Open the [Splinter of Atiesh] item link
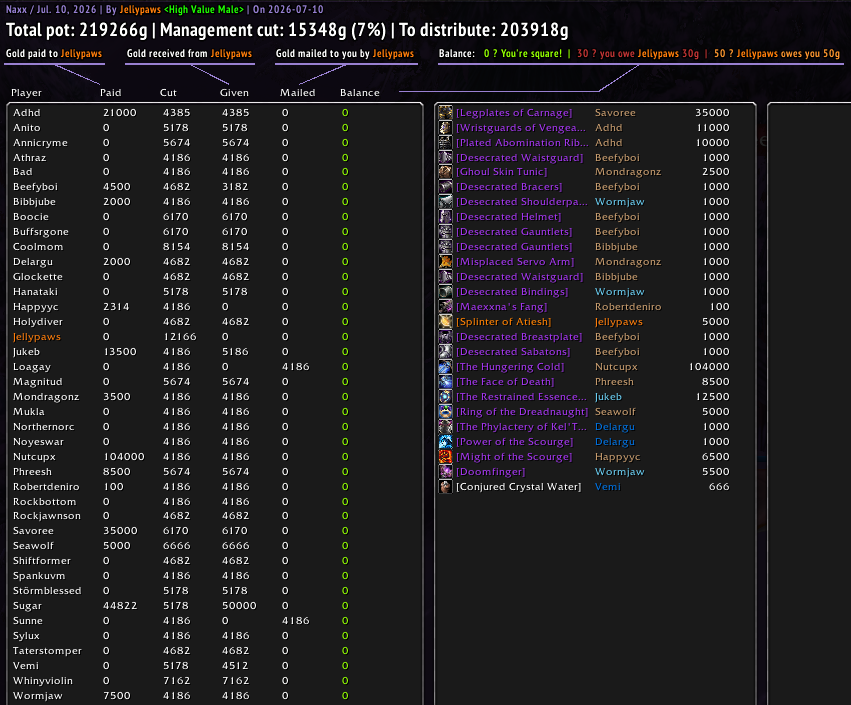 (x=504, y=321)
